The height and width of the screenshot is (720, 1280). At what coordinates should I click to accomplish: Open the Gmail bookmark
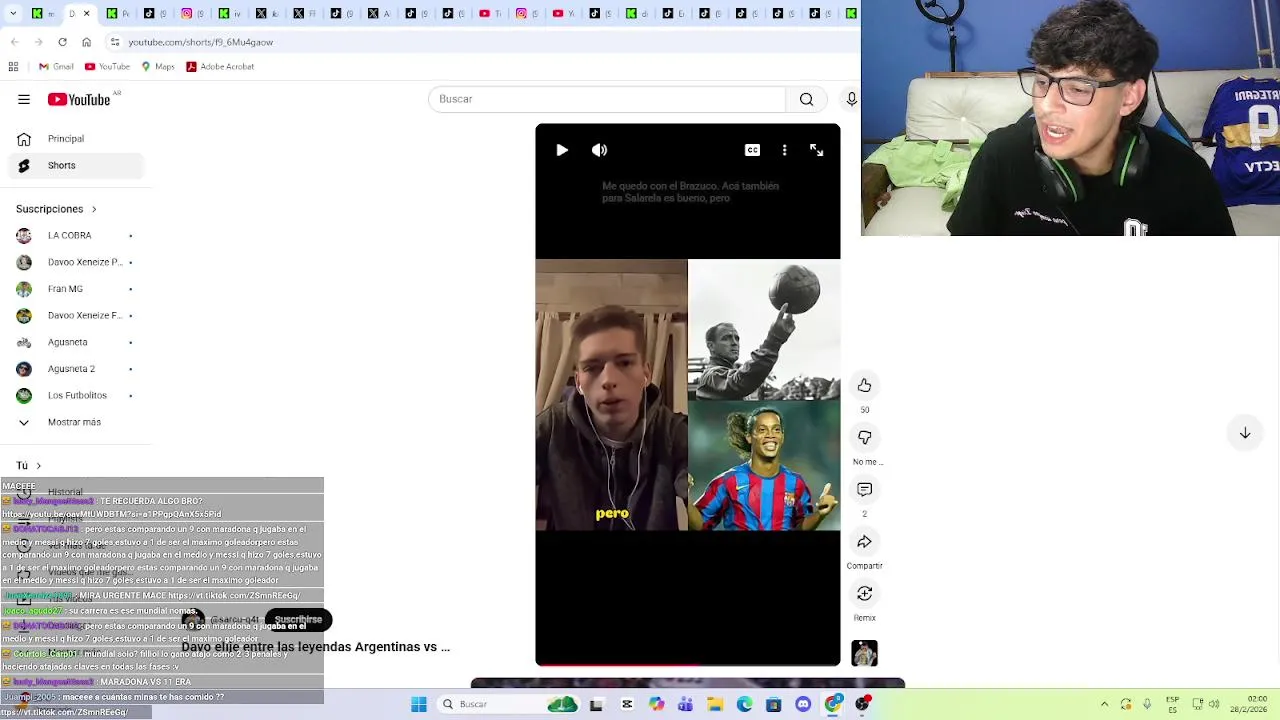pos(56,66)
